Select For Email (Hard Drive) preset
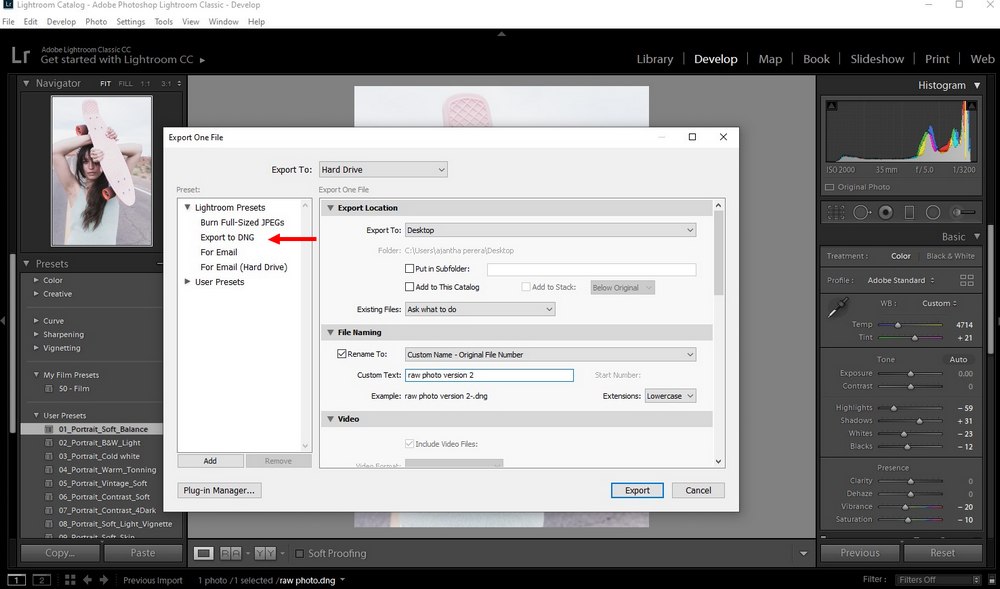Viewport: 1000px width, 589px height. (x=244, y=267)
